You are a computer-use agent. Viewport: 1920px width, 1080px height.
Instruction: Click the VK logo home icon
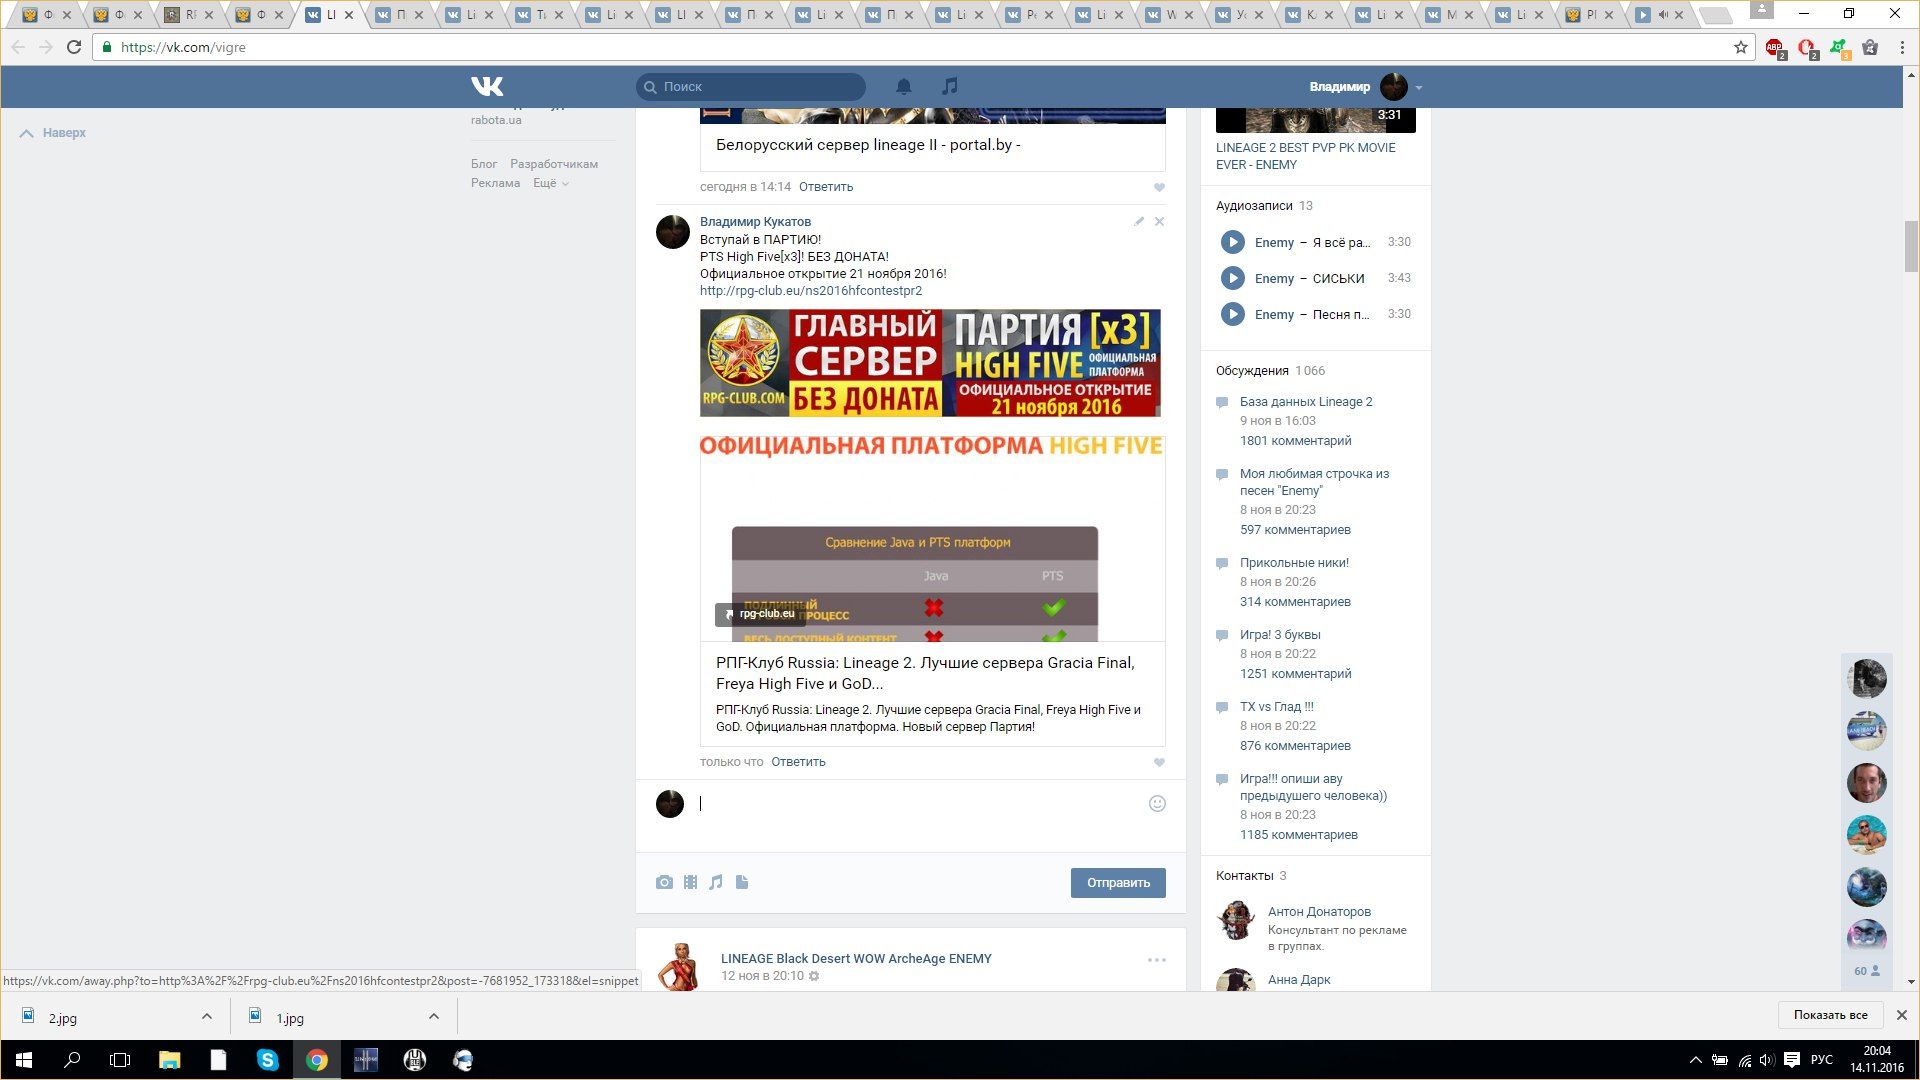(487, 87)
